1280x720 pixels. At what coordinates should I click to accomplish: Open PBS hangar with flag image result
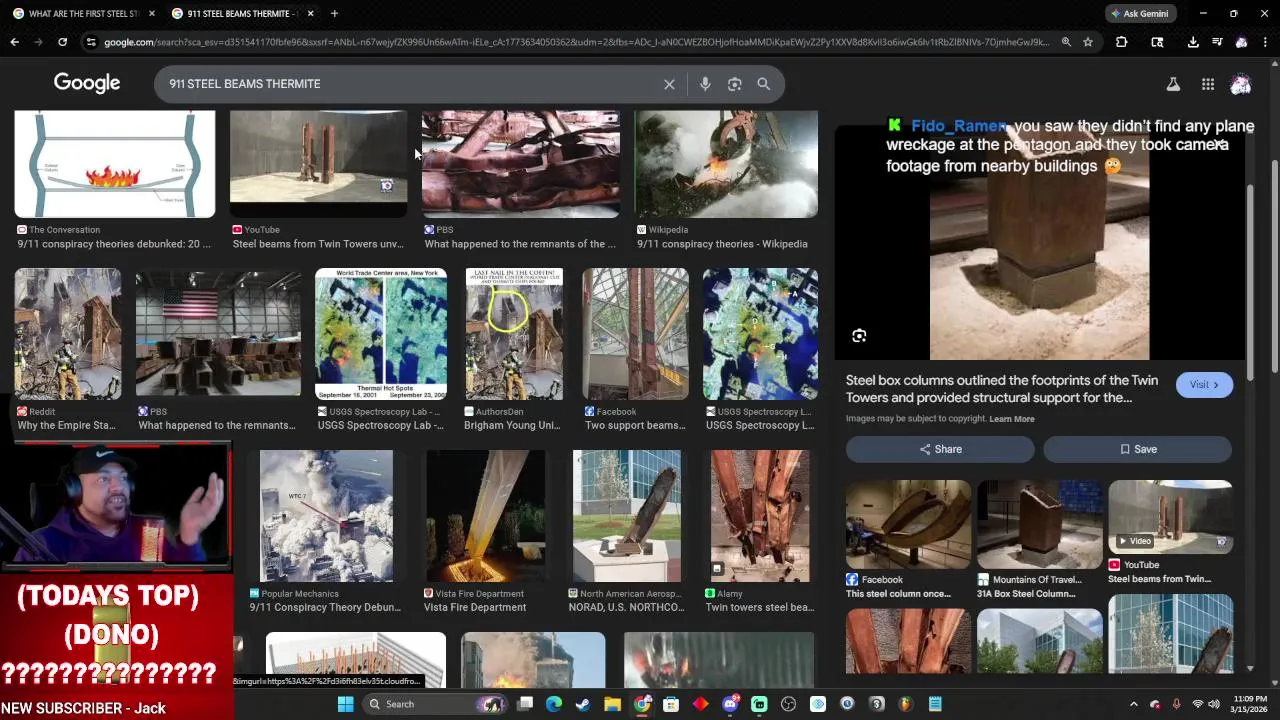[218, 334]
